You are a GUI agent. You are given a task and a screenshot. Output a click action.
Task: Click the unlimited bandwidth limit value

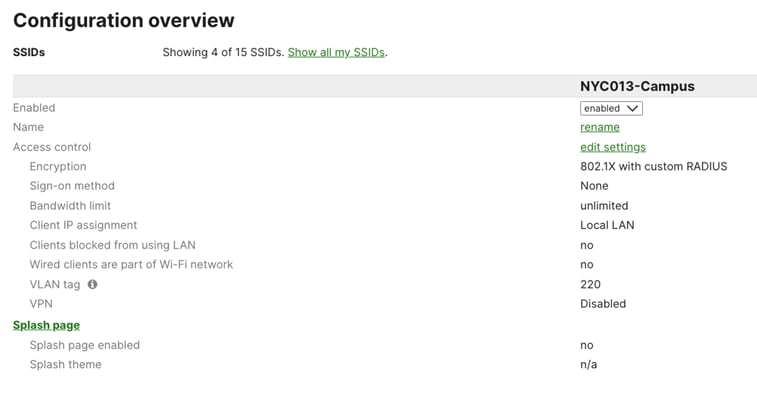[x=604, y=206]
